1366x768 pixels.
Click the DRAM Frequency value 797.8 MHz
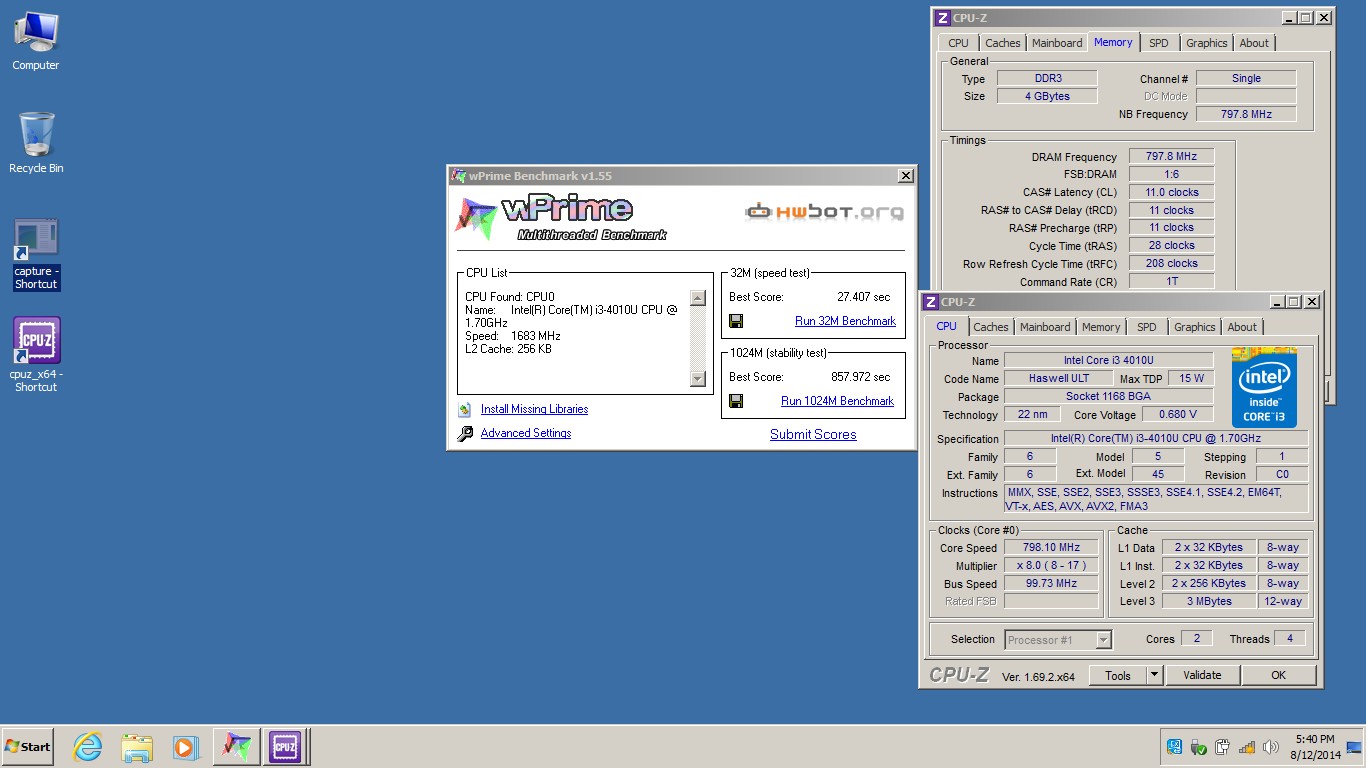(x=1171, y=156)
